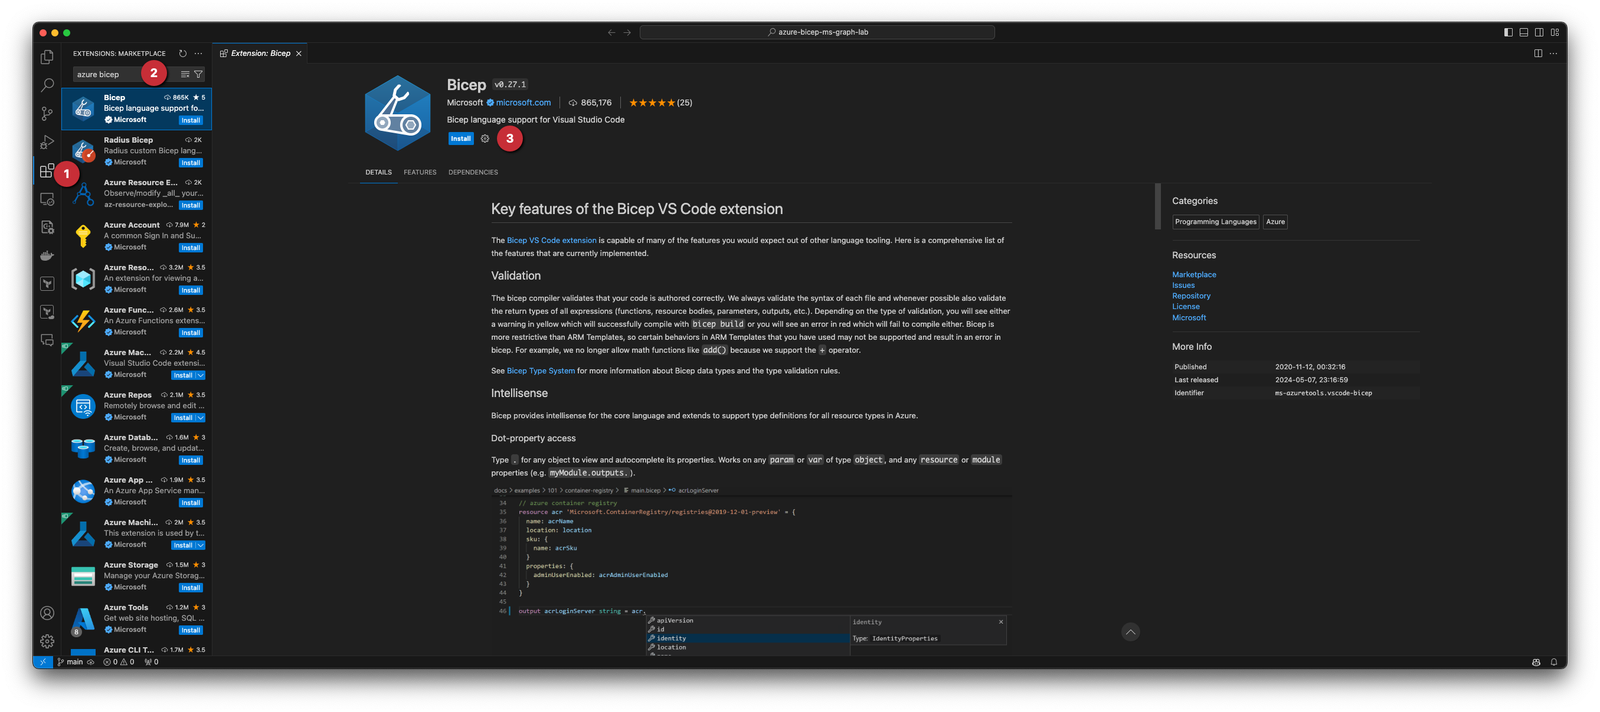Viewport: 1600px width, 712px height.
Task: Open the Source Control view
Action: 47,114
